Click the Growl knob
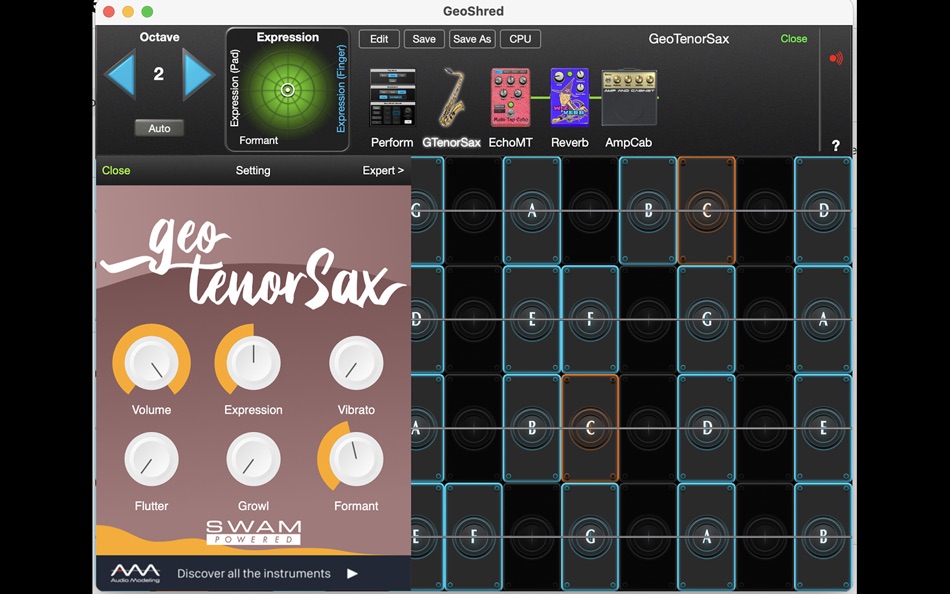 [x=253, y=459]
